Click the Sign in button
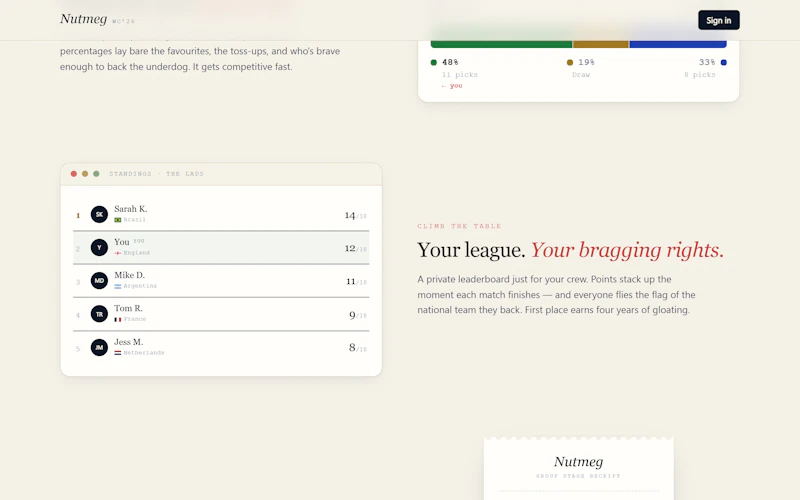 coord(718,20)
